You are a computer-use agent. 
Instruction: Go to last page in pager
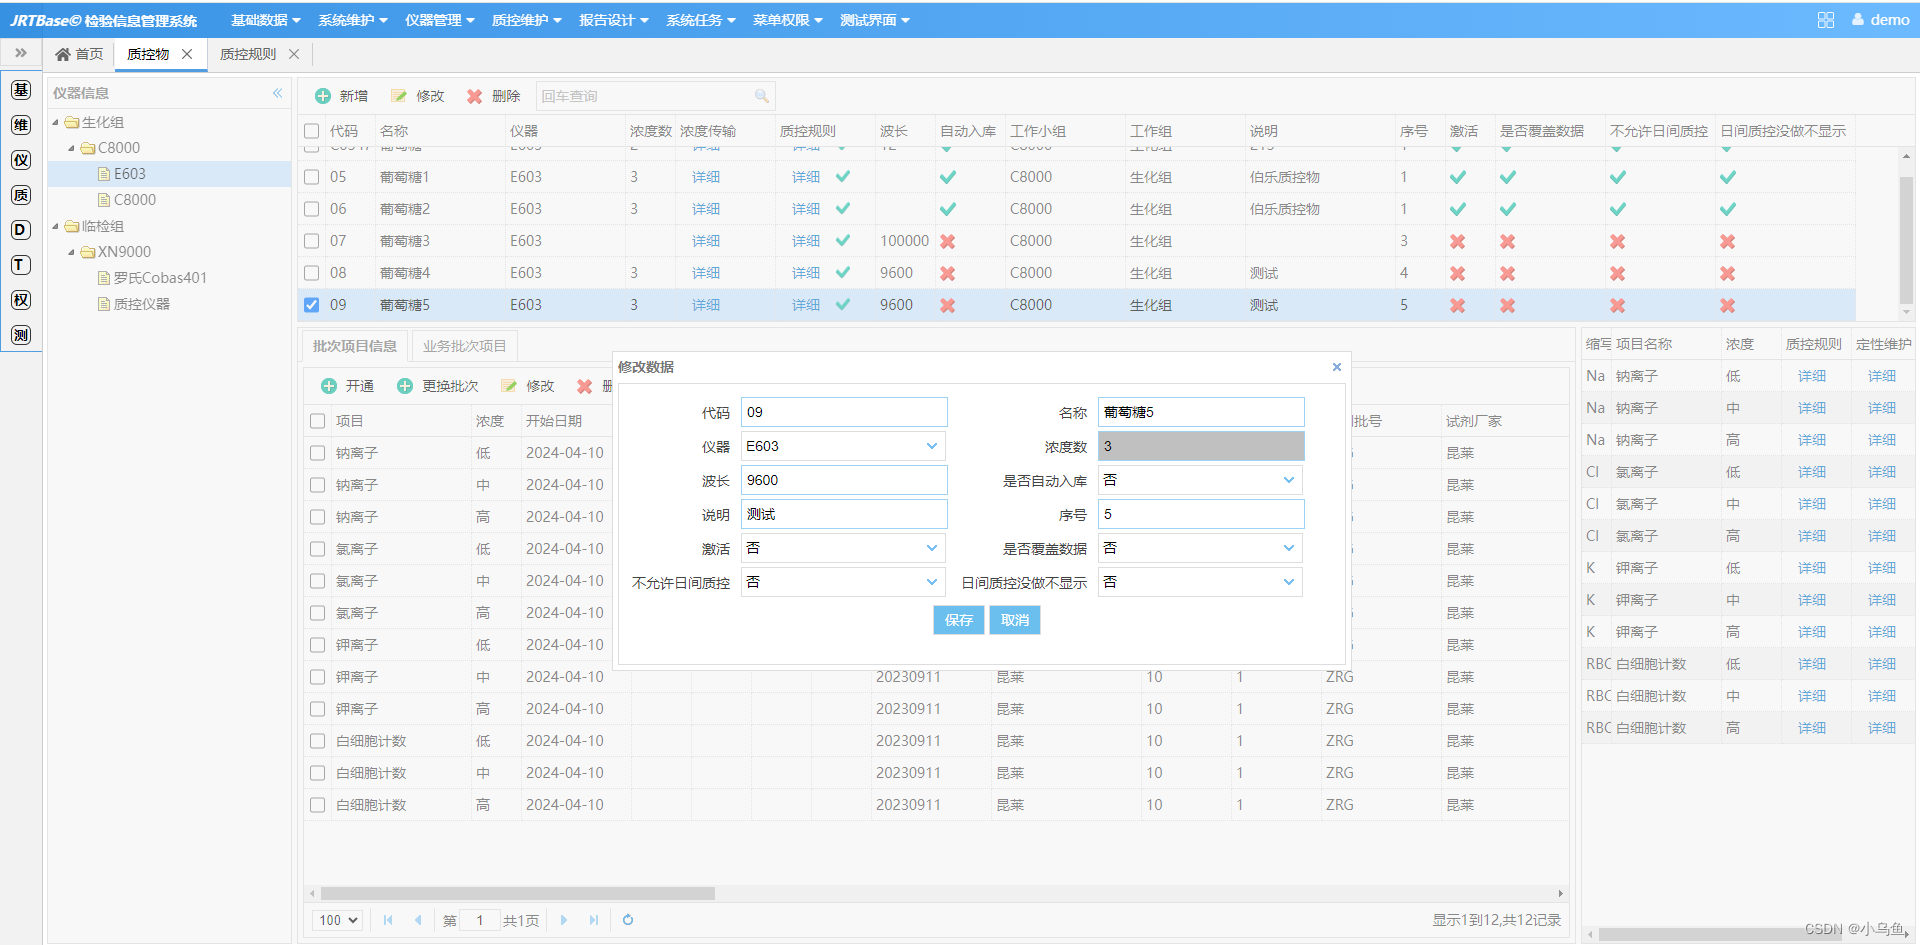(594, 920)
